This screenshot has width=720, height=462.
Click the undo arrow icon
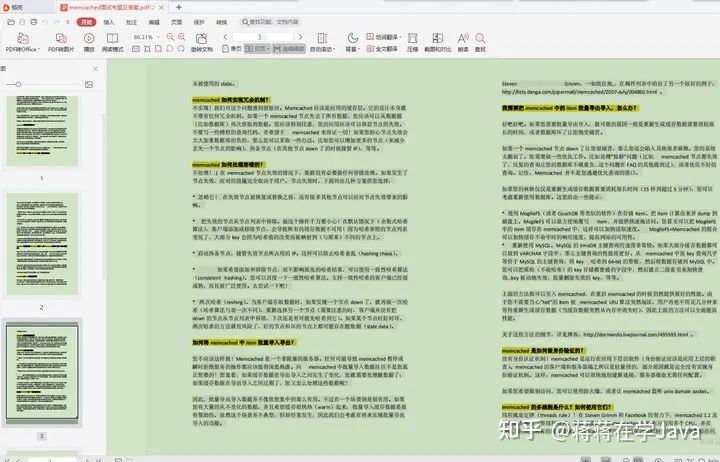point(45,22)
